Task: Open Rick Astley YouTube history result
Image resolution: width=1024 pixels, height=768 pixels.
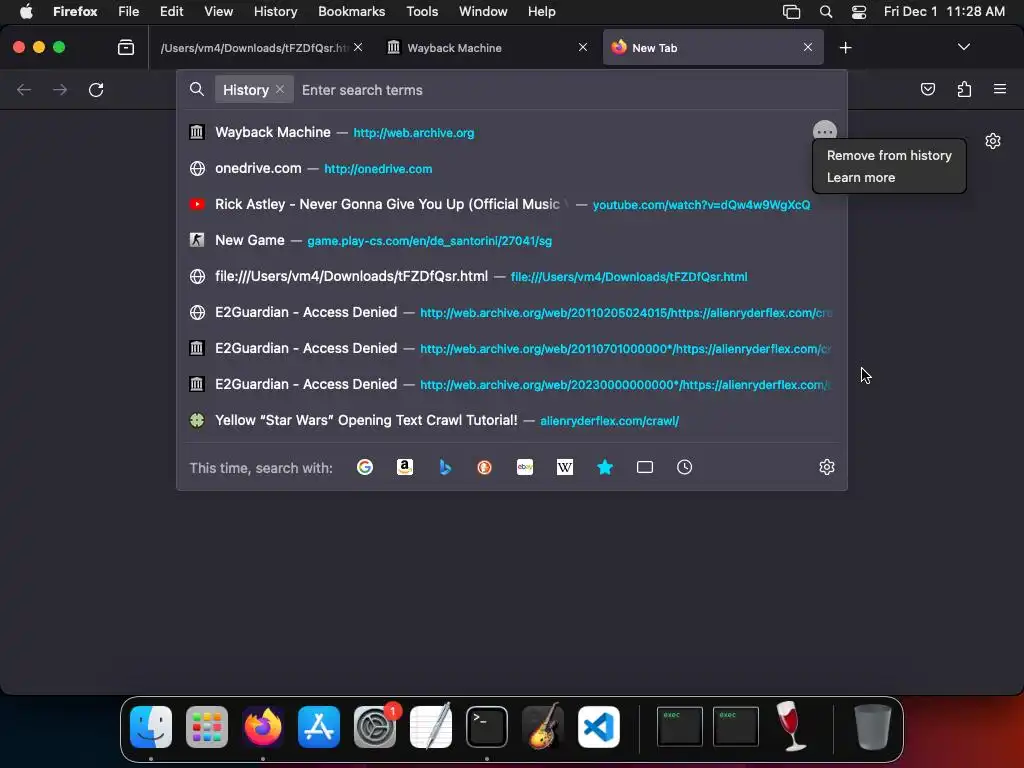Action: coord(511,204)
